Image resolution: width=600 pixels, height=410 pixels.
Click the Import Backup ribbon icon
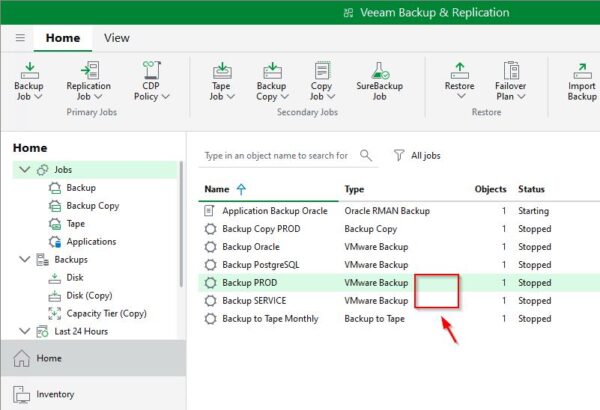582,70
